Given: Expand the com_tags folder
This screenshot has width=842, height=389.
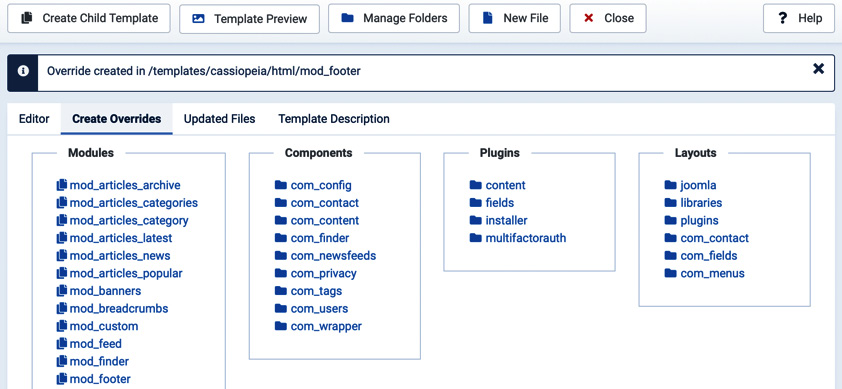Looking at the screenshot, I should click(308, 291).
